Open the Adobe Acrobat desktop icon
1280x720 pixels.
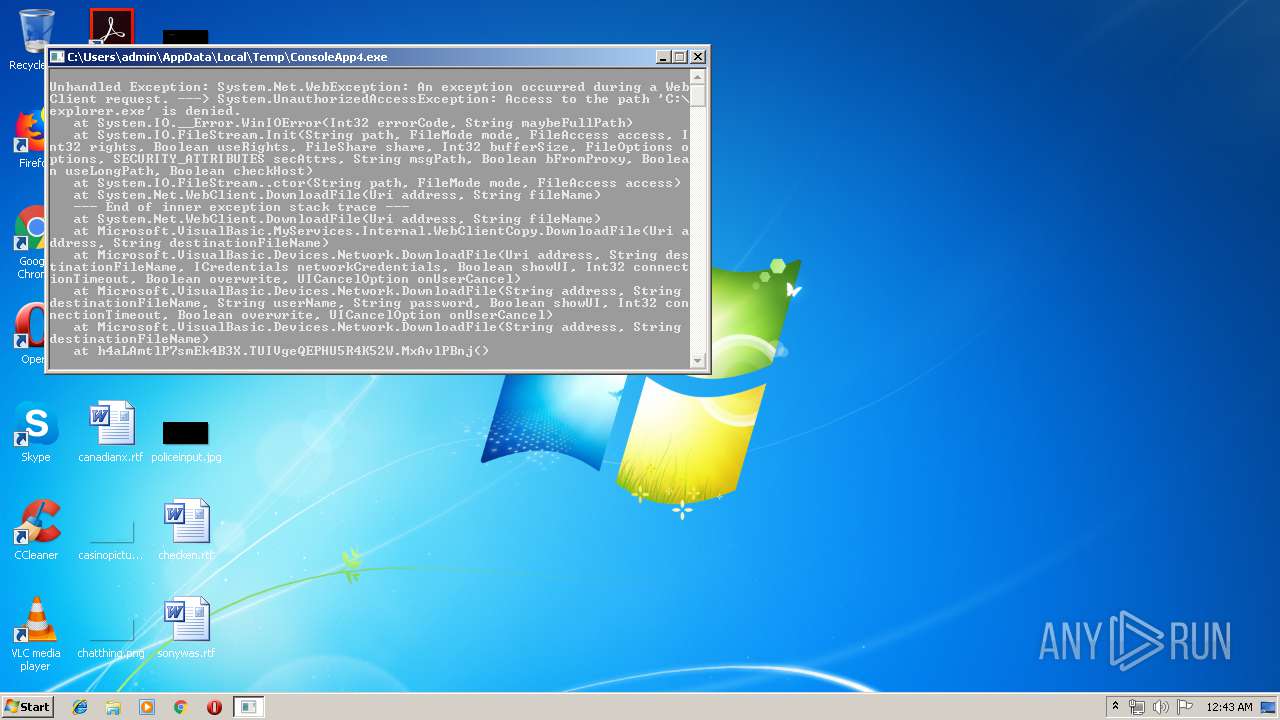(x=111, y=27)
